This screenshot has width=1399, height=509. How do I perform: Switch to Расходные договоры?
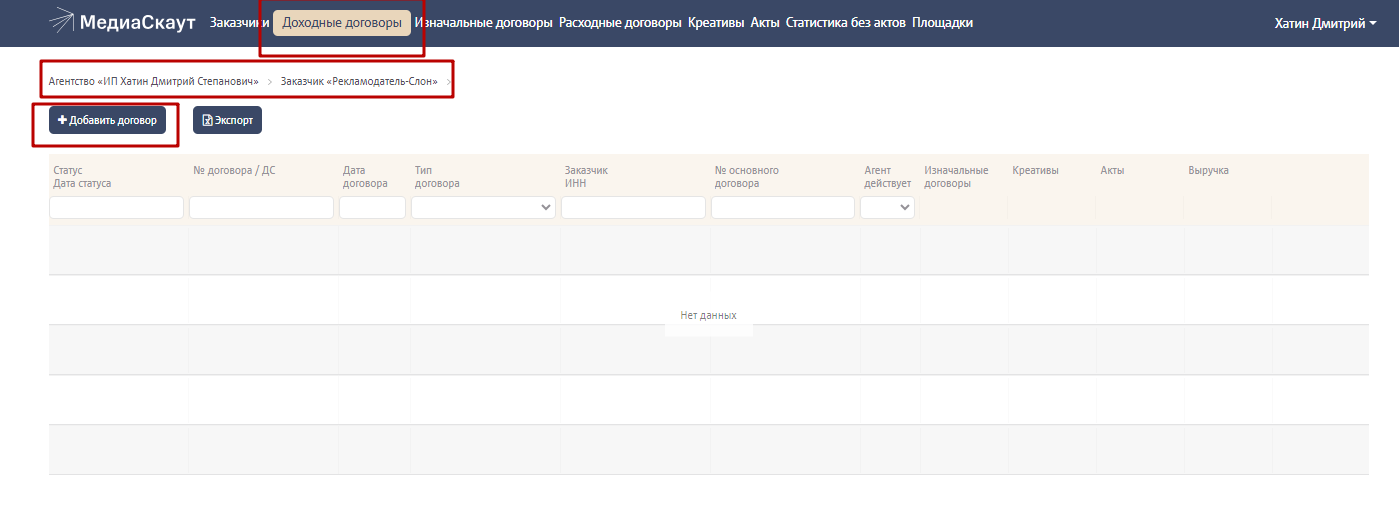pos(620,22)
